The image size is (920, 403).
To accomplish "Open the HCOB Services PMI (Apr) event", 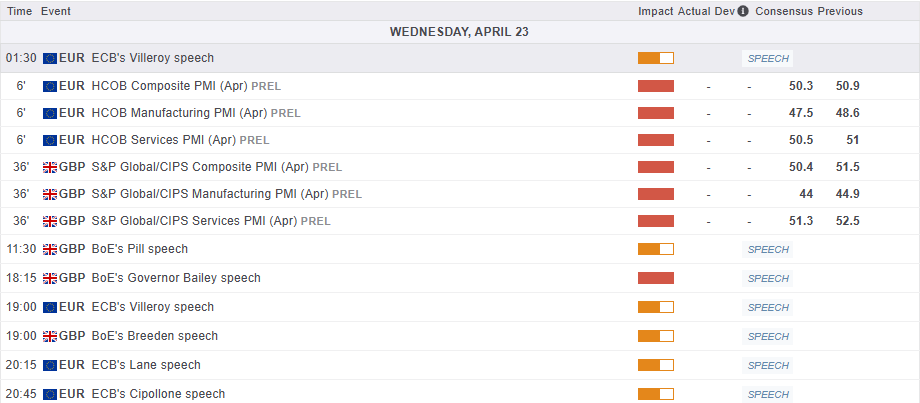I will 165,140.
